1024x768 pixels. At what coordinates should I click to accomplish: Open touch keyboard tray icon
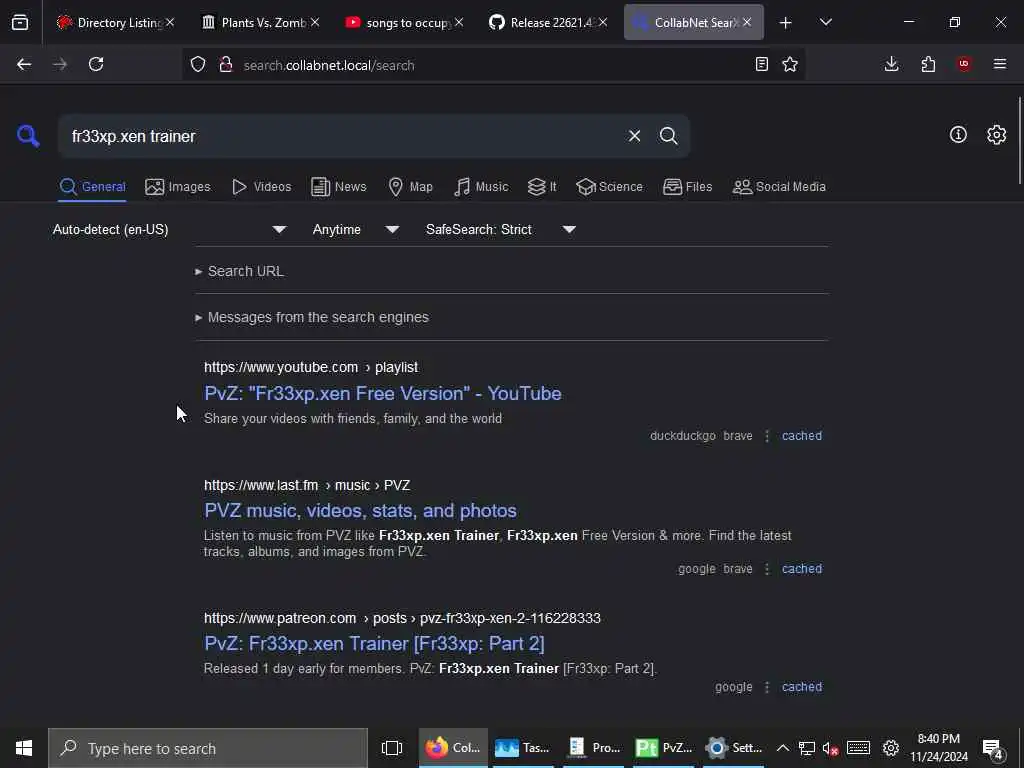click(858, 748)
